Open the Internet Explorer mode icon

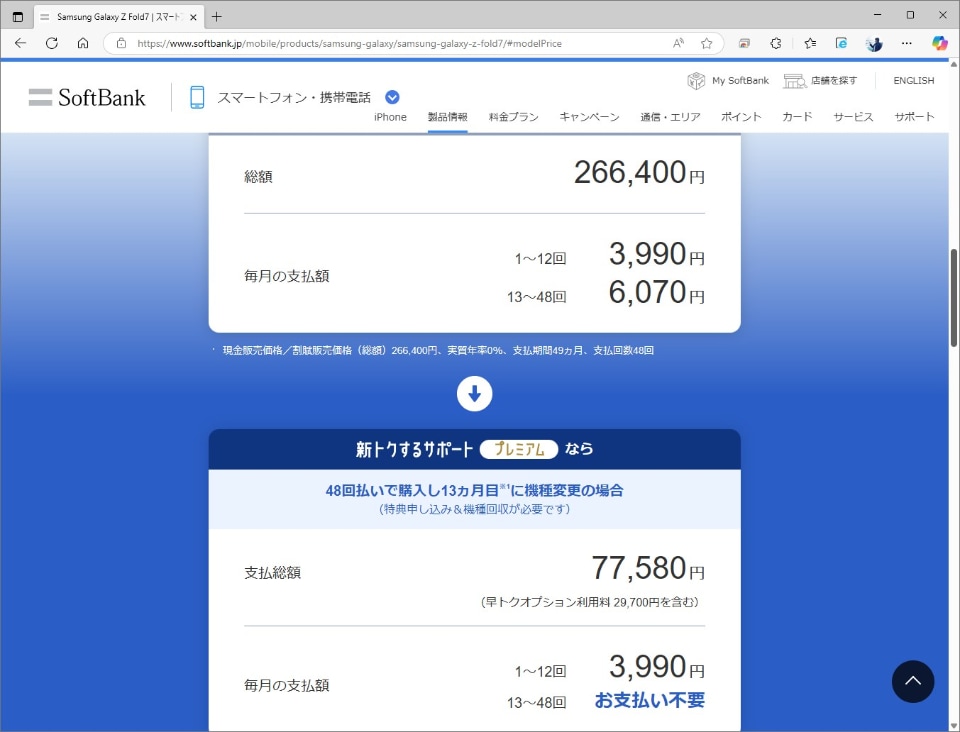pos(842,43)
